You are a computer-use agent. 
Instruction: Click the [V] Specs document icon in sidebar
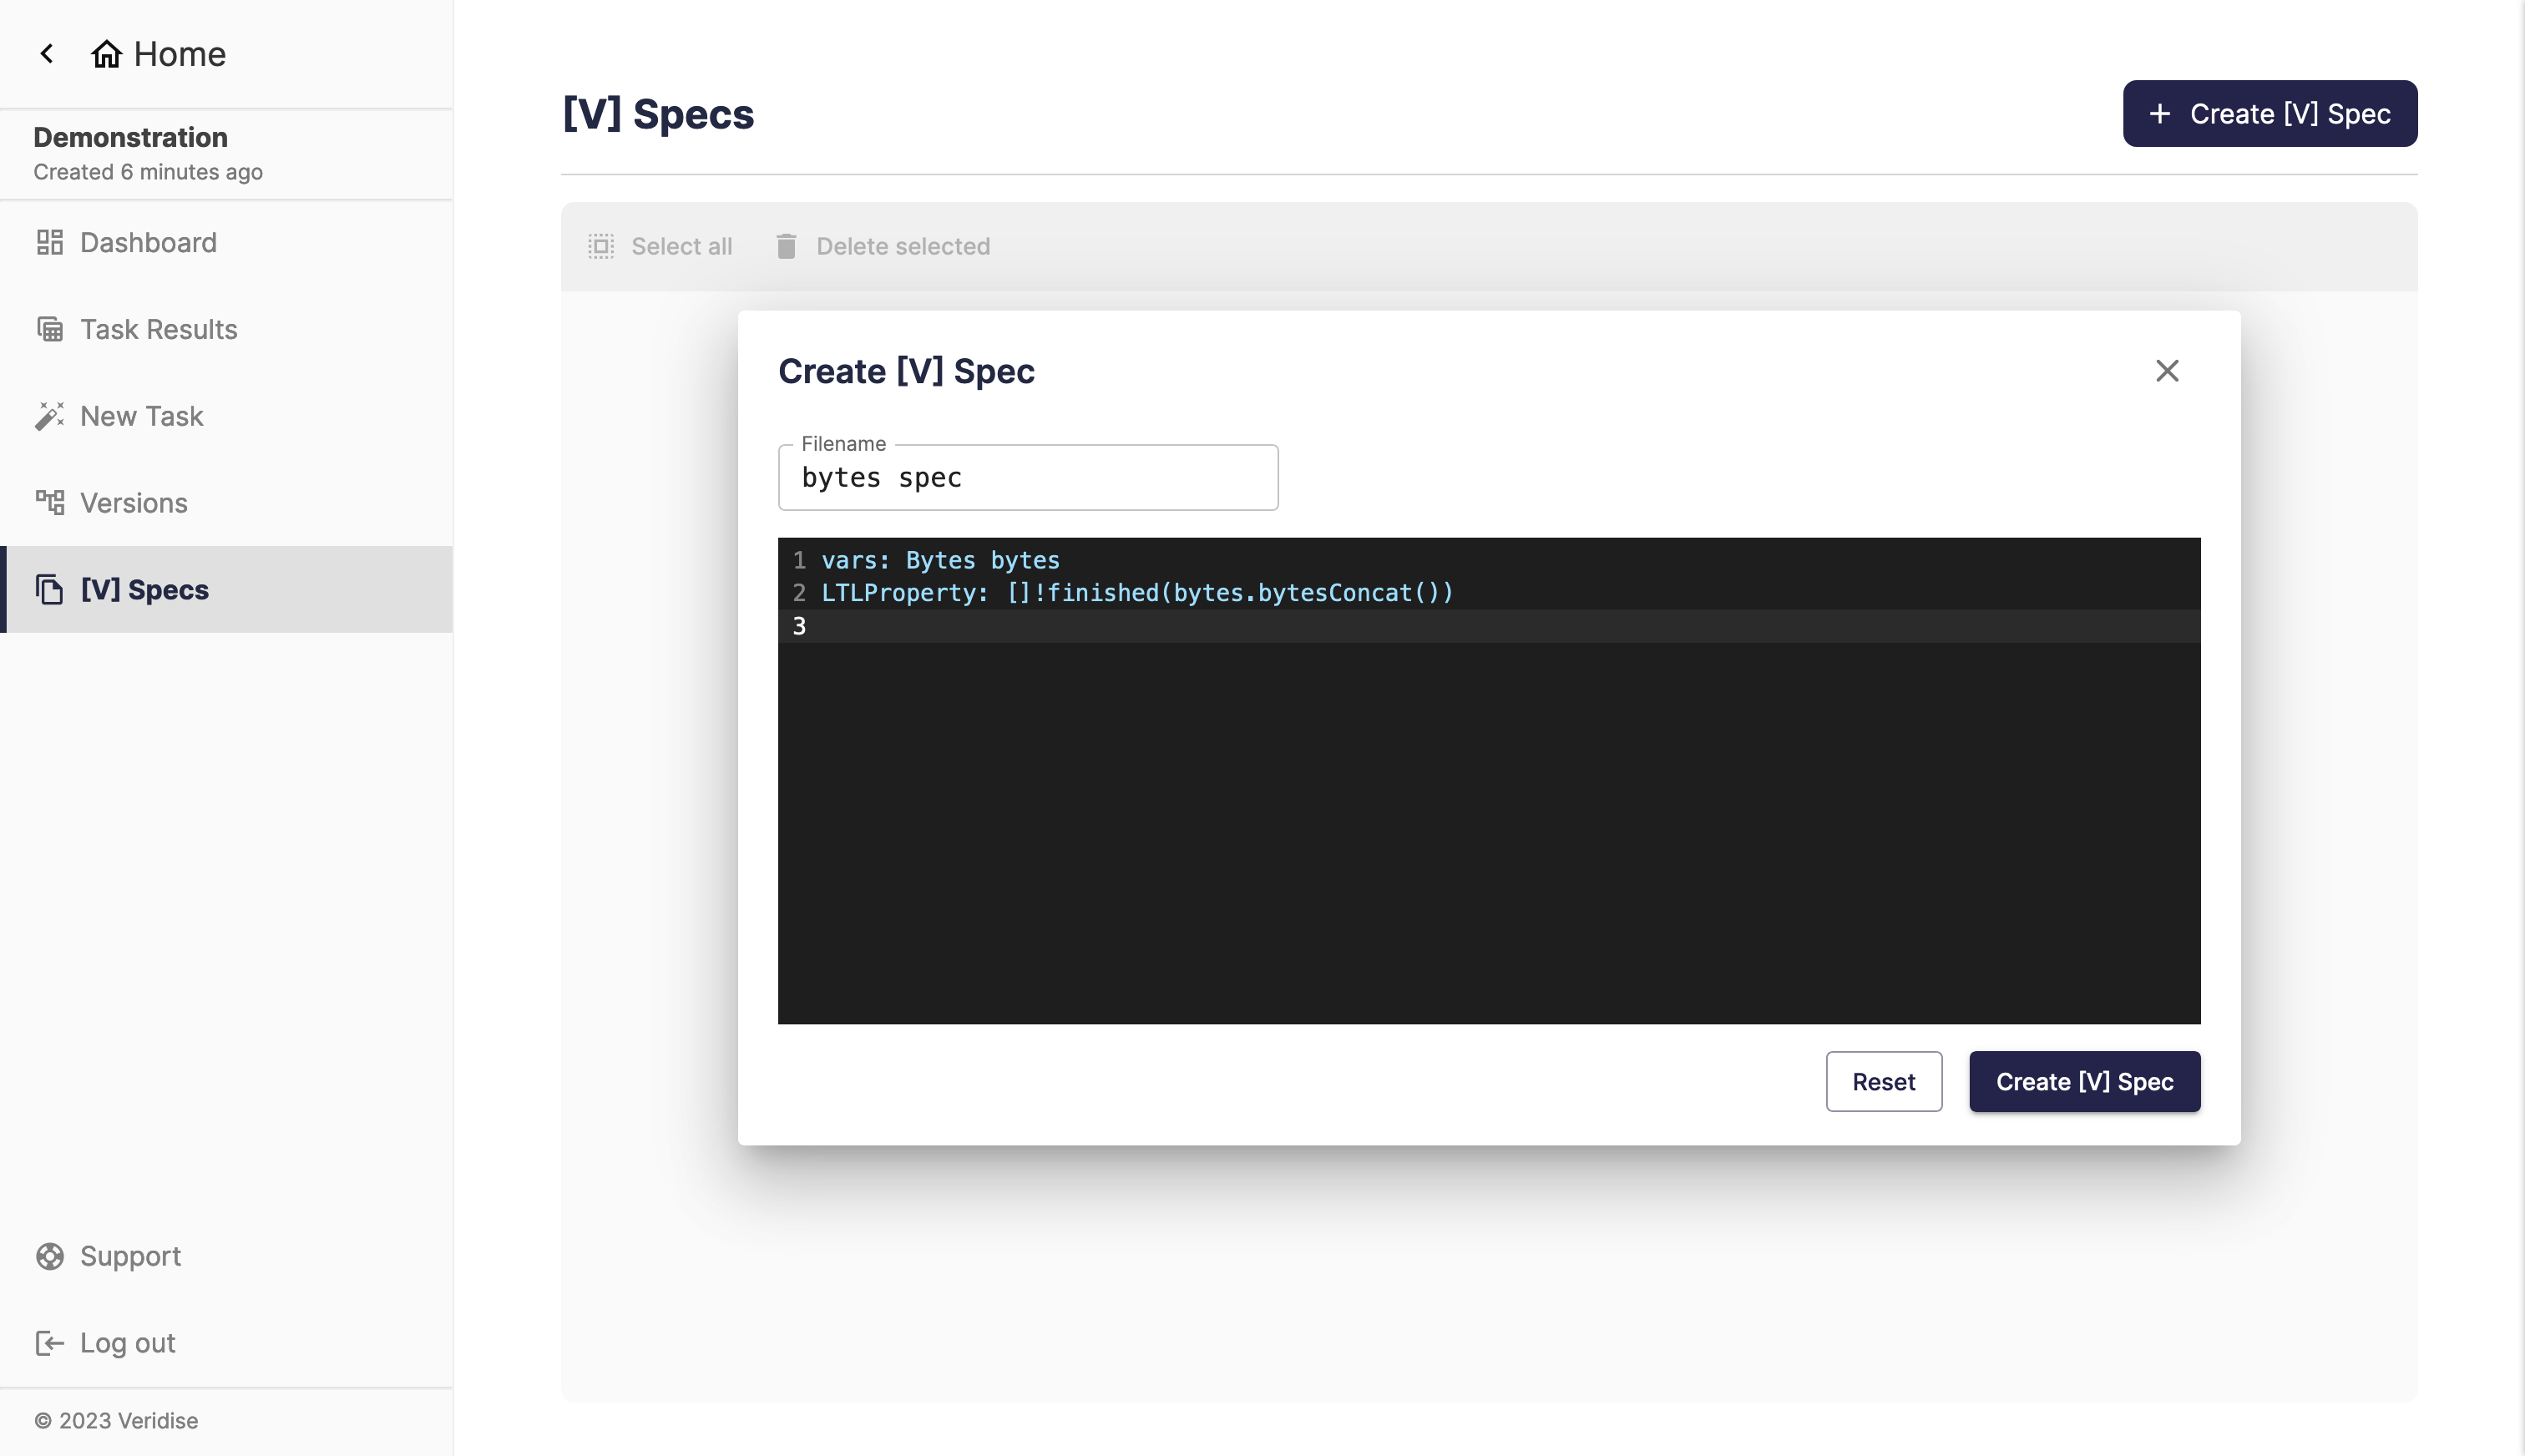pos(49,590)
